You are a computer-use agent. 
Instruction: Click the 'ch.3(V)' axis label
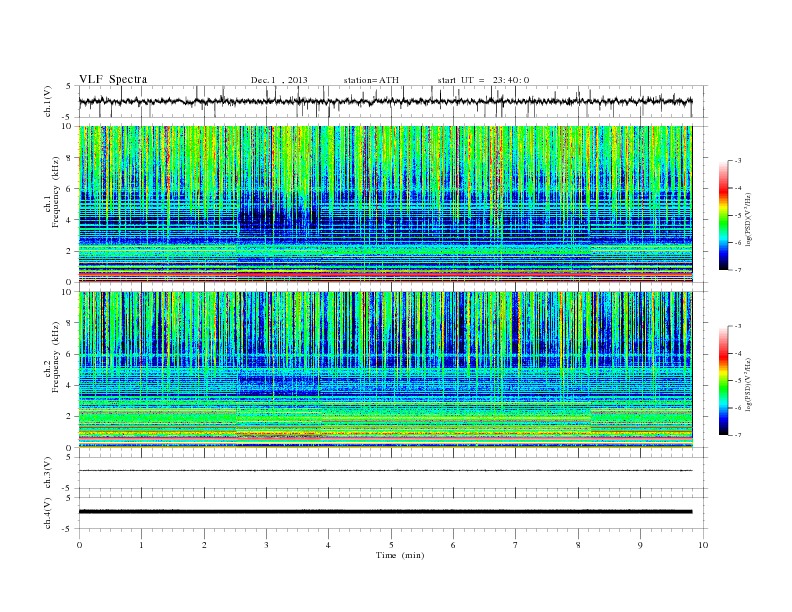point(47,473)
